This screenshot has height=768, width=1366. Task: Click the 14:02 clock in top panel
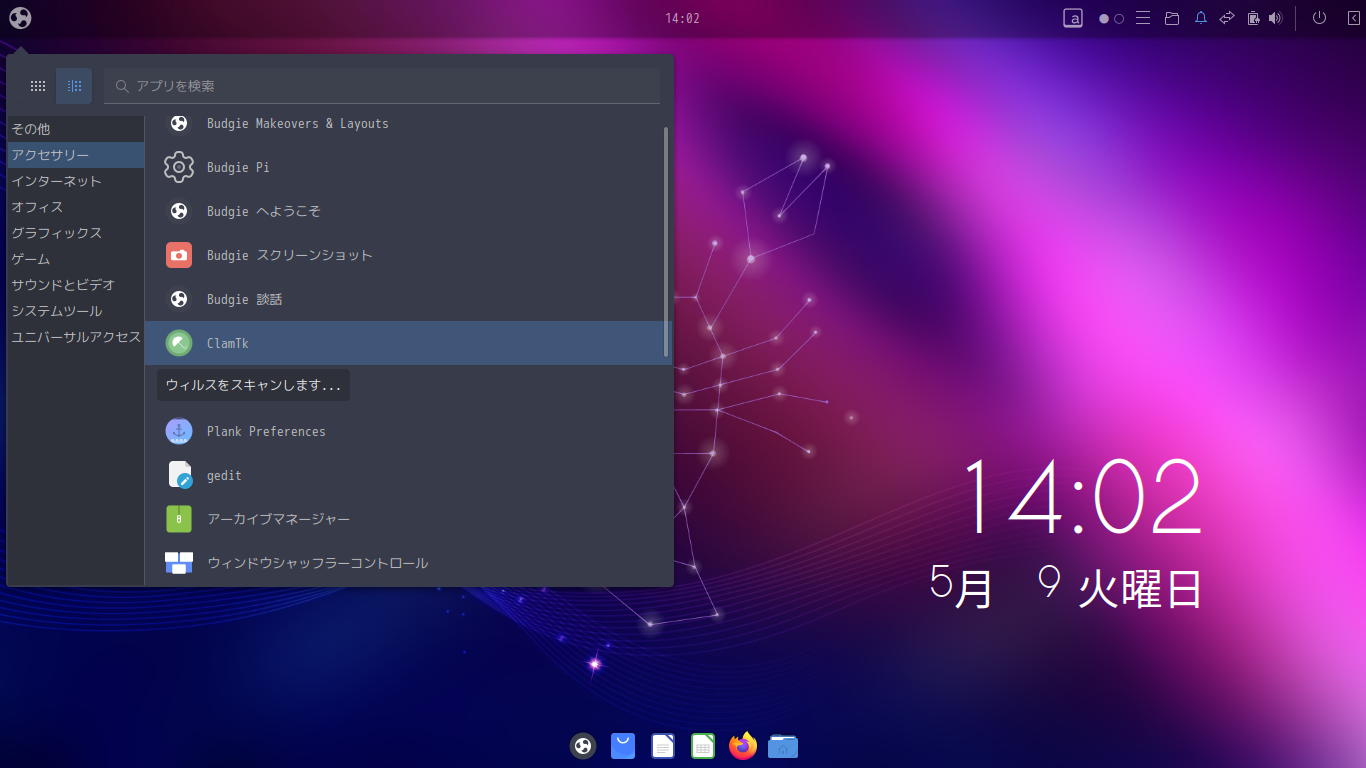pos(682,18)
